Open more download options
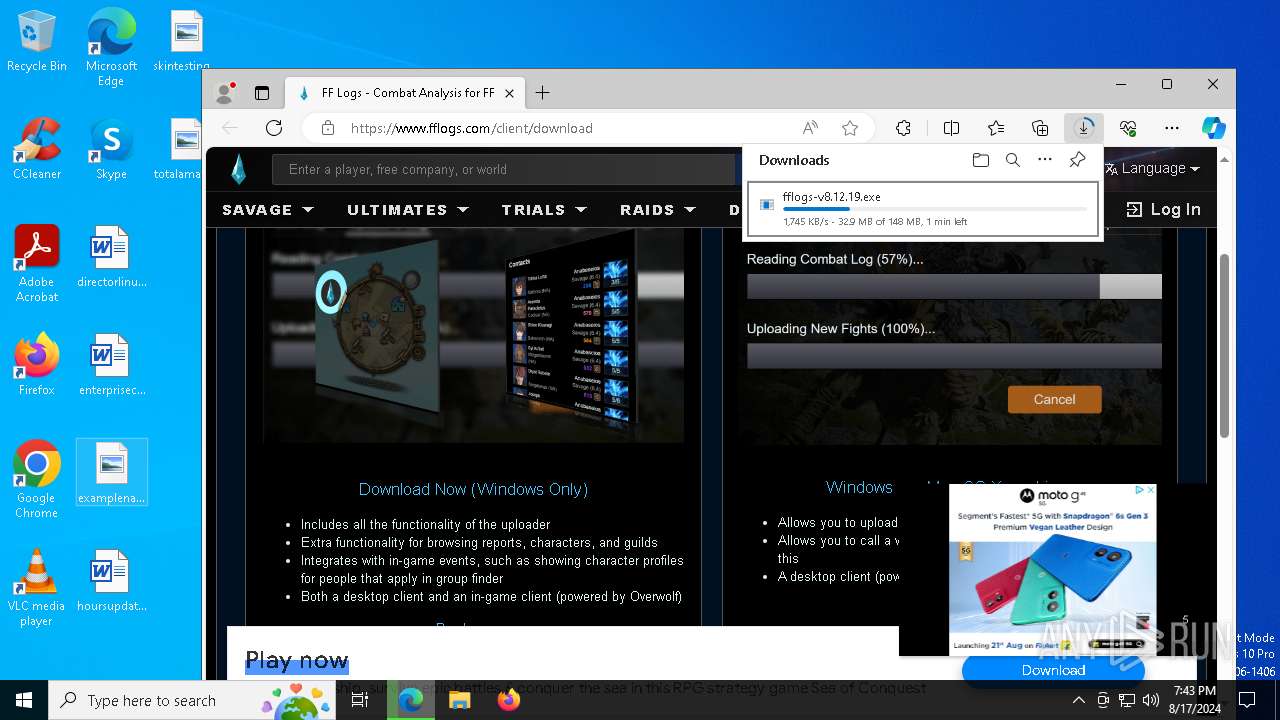The width and height of the screenshot is (1280, 720). (1045, 160)
